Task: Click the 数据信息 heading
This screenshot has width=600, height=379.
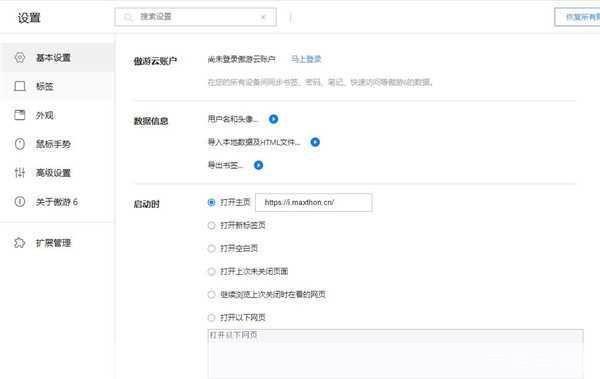Action: point(151,121)
